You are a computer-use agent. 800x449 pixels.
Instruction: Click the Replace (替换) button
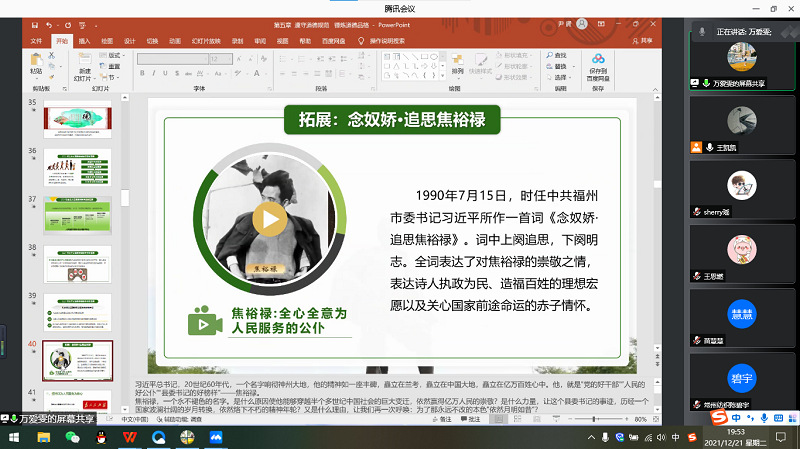tap(557, 65)
